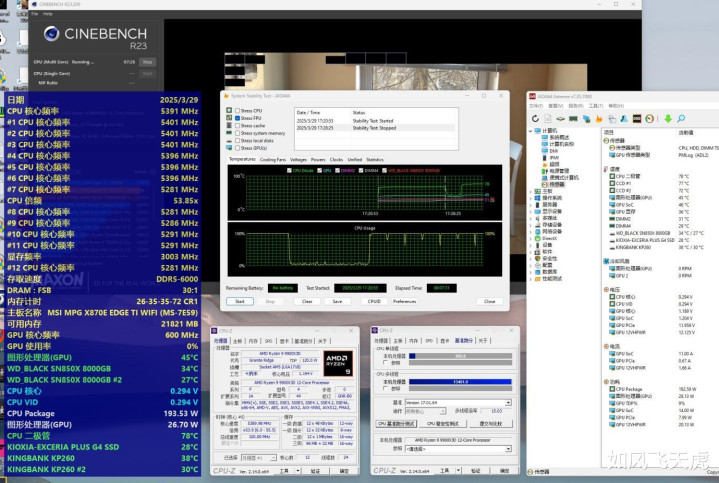
Task: Expand the 性能测试 tree node in AIDA64
Action: [x=531, y=278]
